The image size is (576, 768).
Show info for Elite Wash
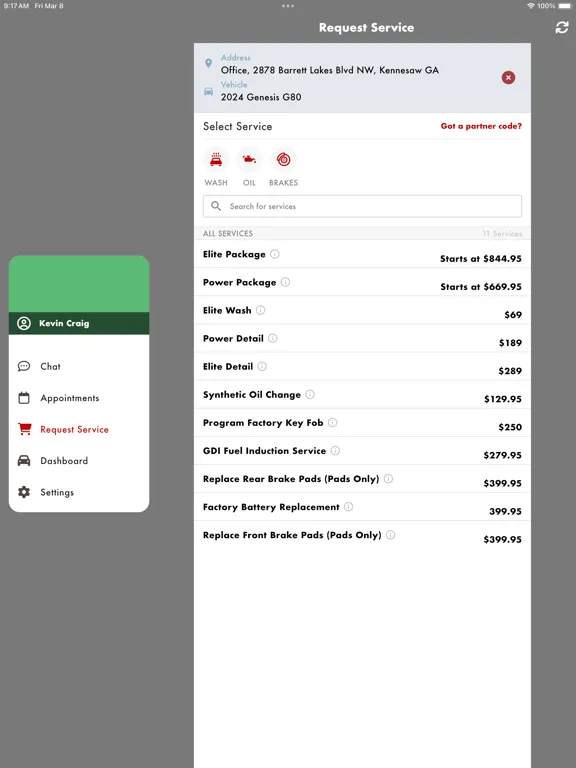click(261, 310)
